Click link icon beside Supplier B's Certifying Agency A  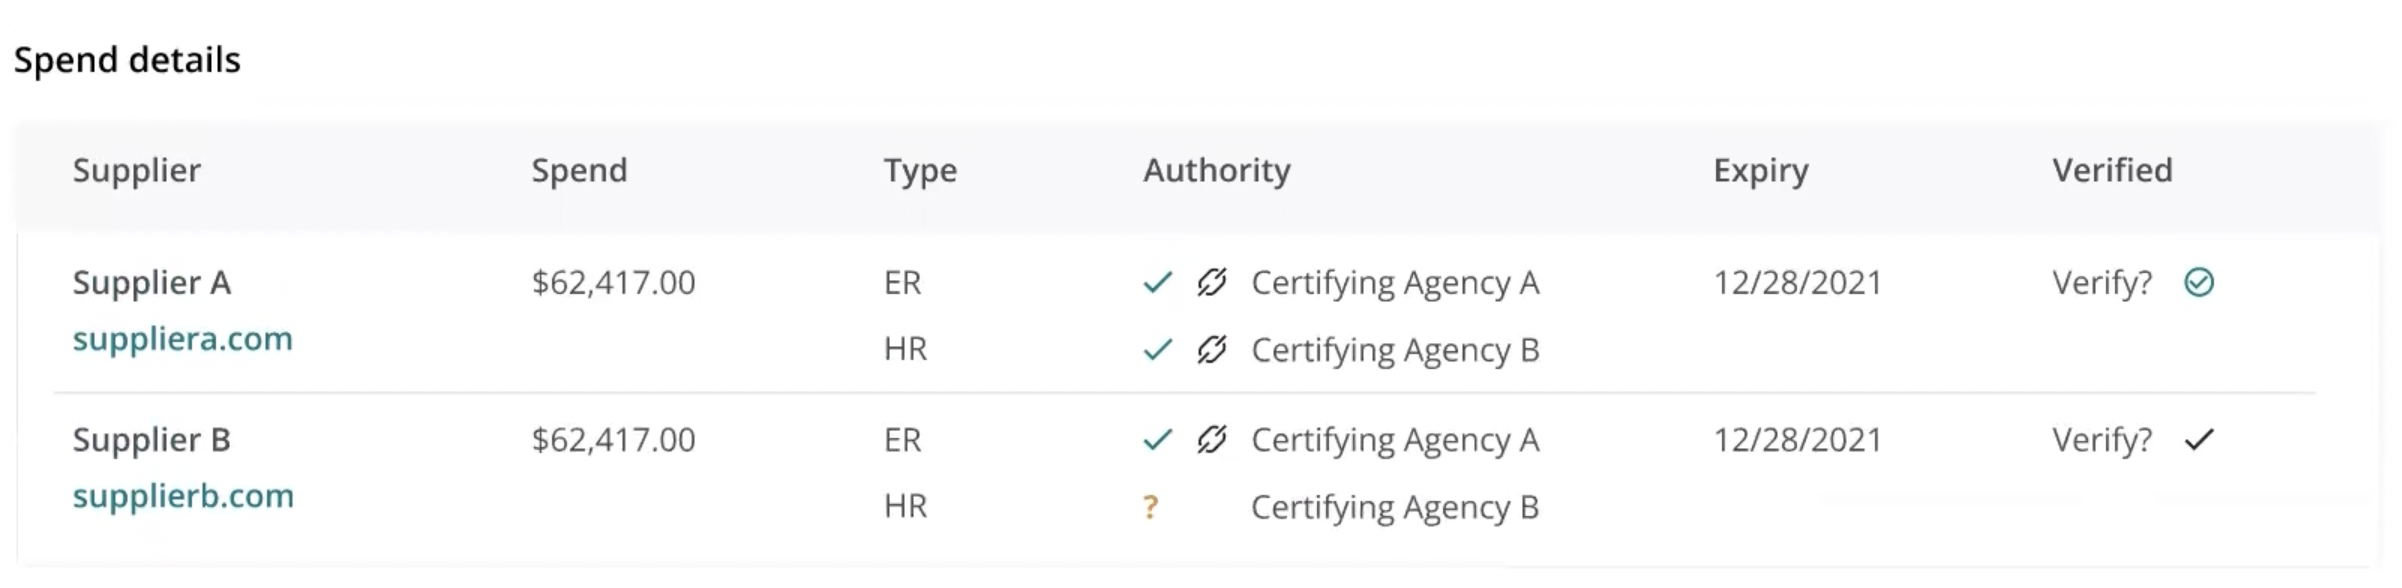tap(1211, 440)
